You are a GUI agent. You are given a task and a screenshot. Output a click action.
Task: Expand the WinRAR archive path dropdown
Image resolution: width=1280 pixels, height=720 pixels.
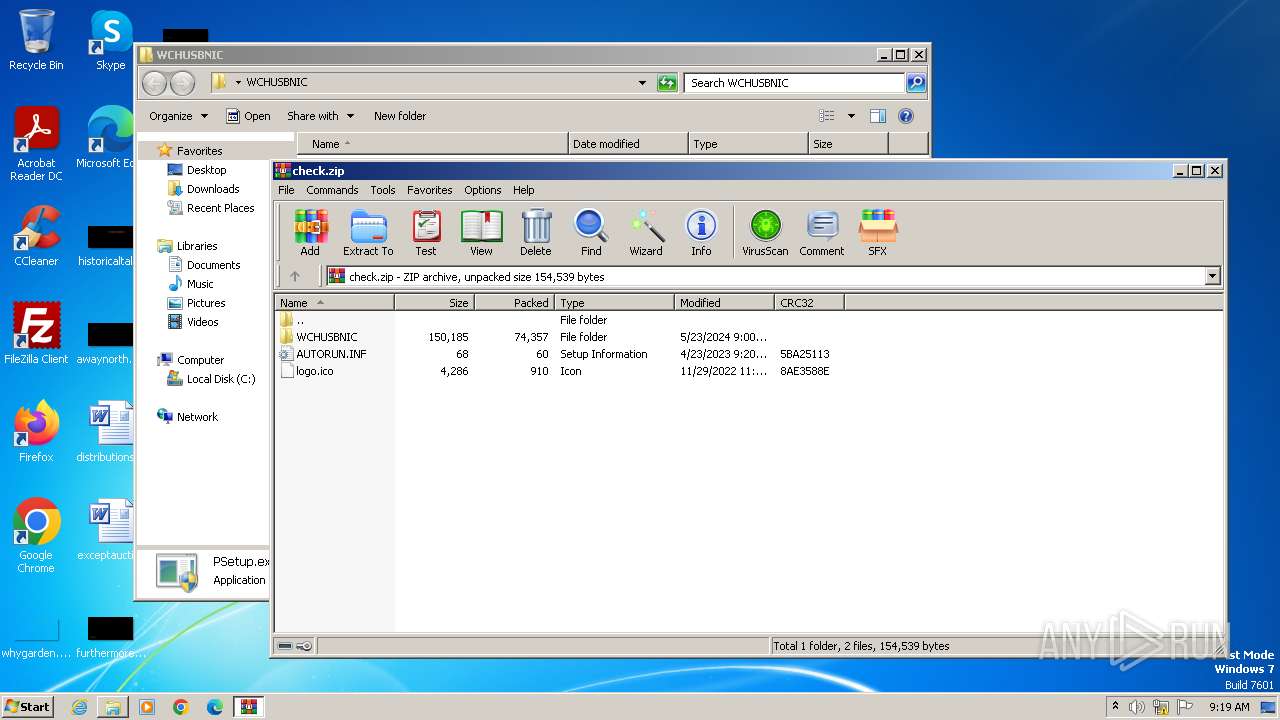pos(1213,276)
